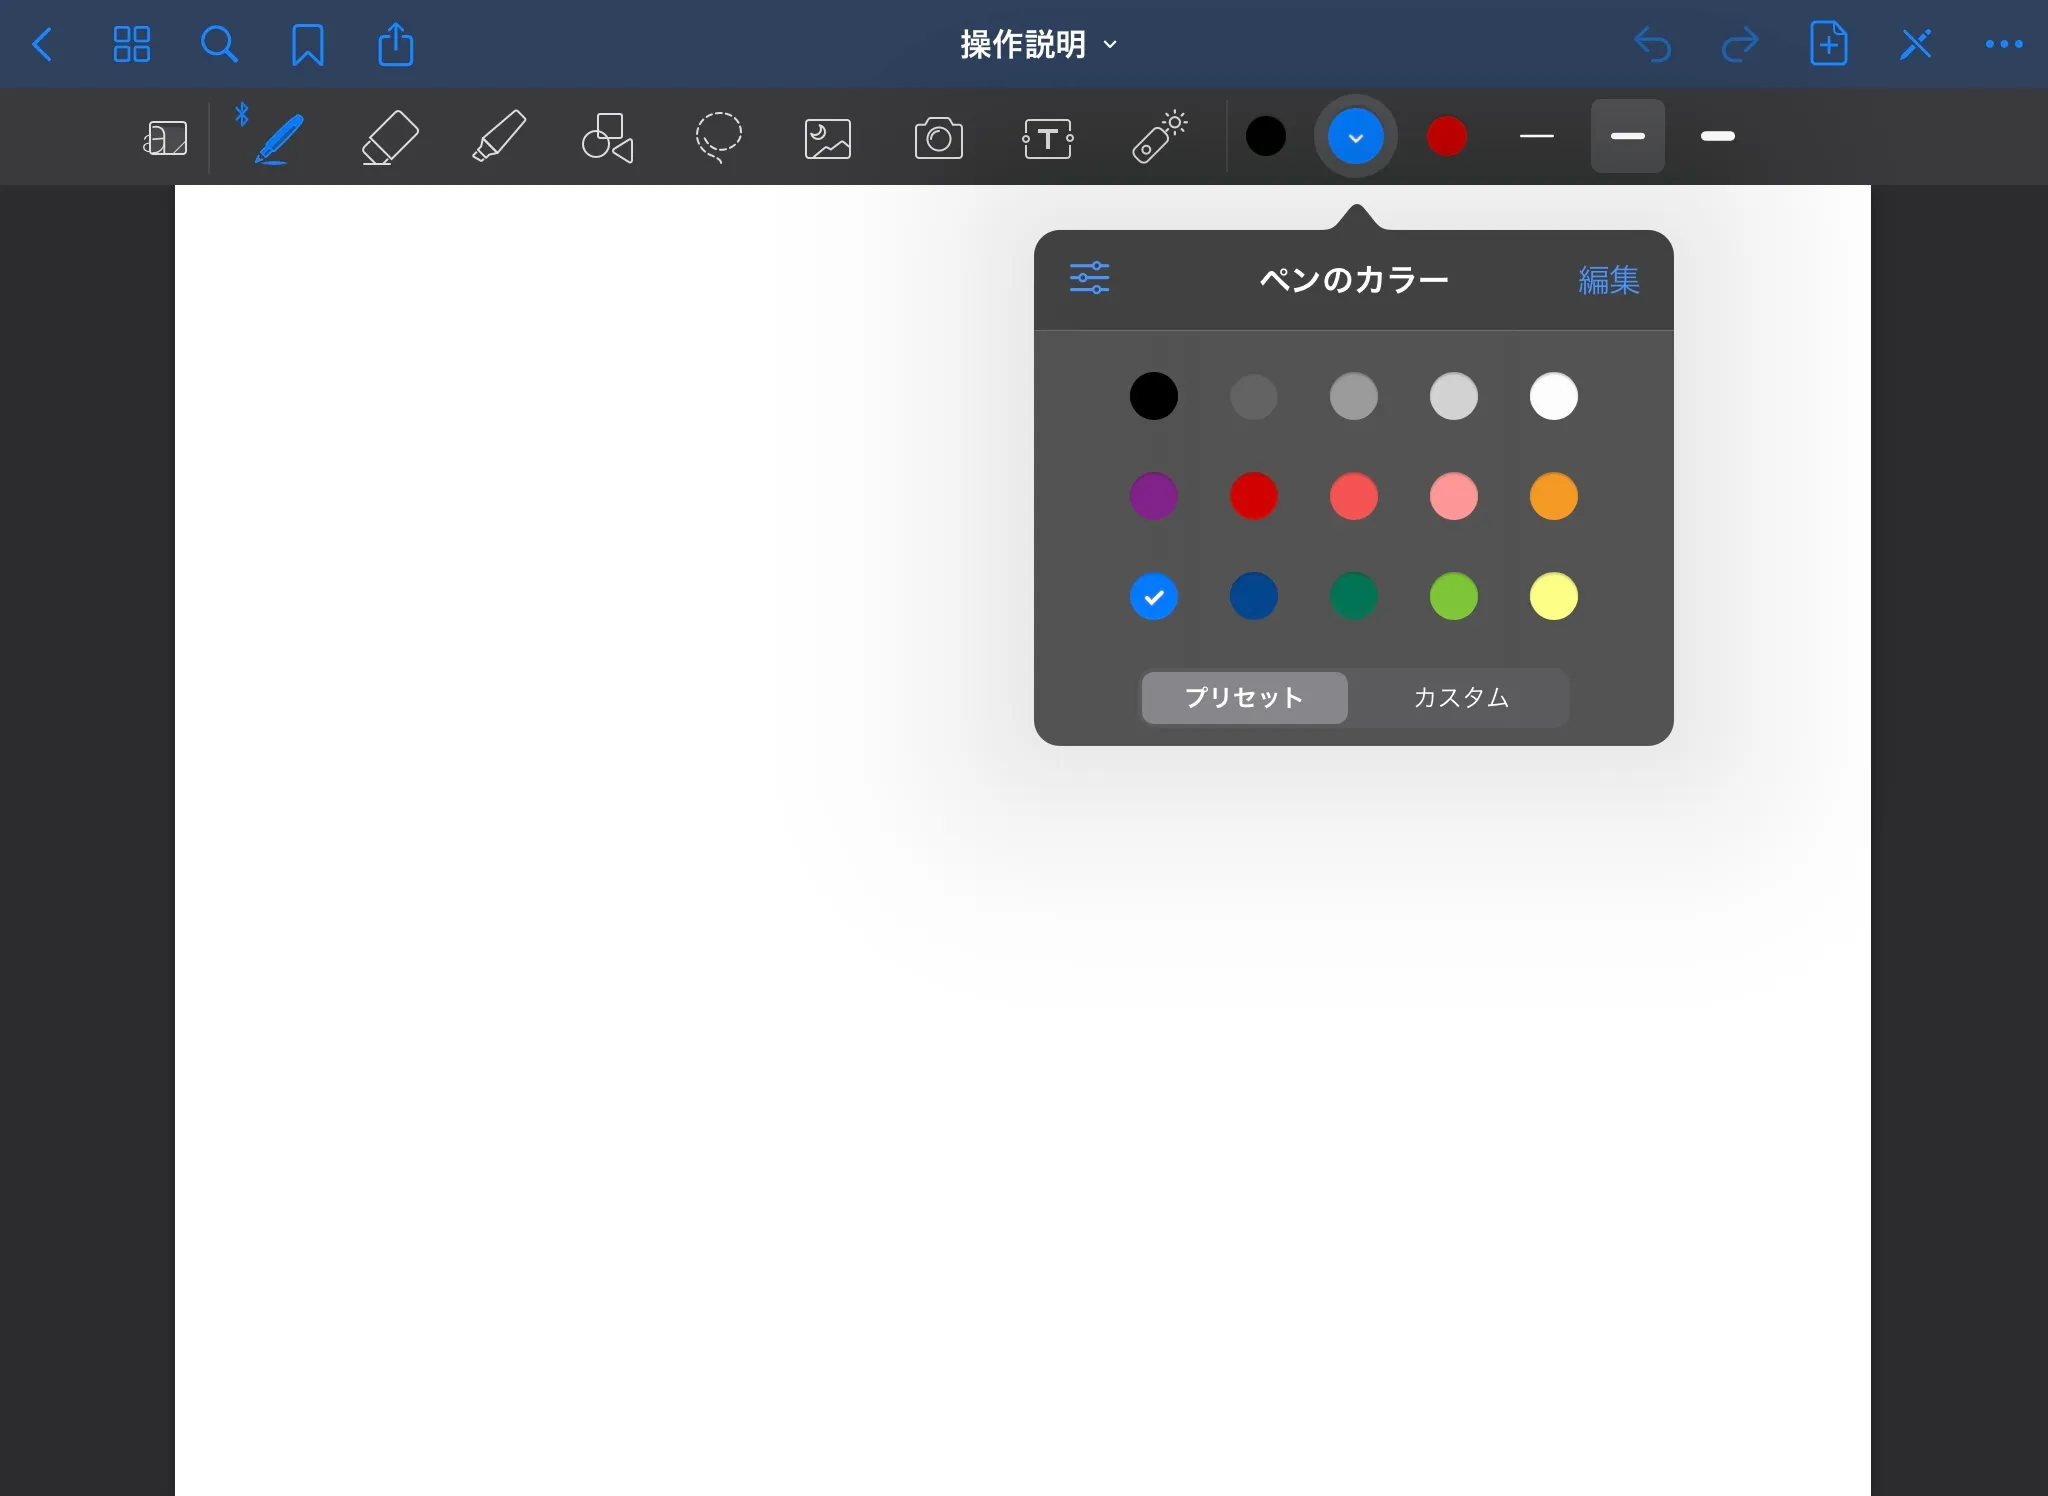Open the thumbnail grid view
Image resolution: width=2048 pixels, height=1496 pixels.
(131, 45)
